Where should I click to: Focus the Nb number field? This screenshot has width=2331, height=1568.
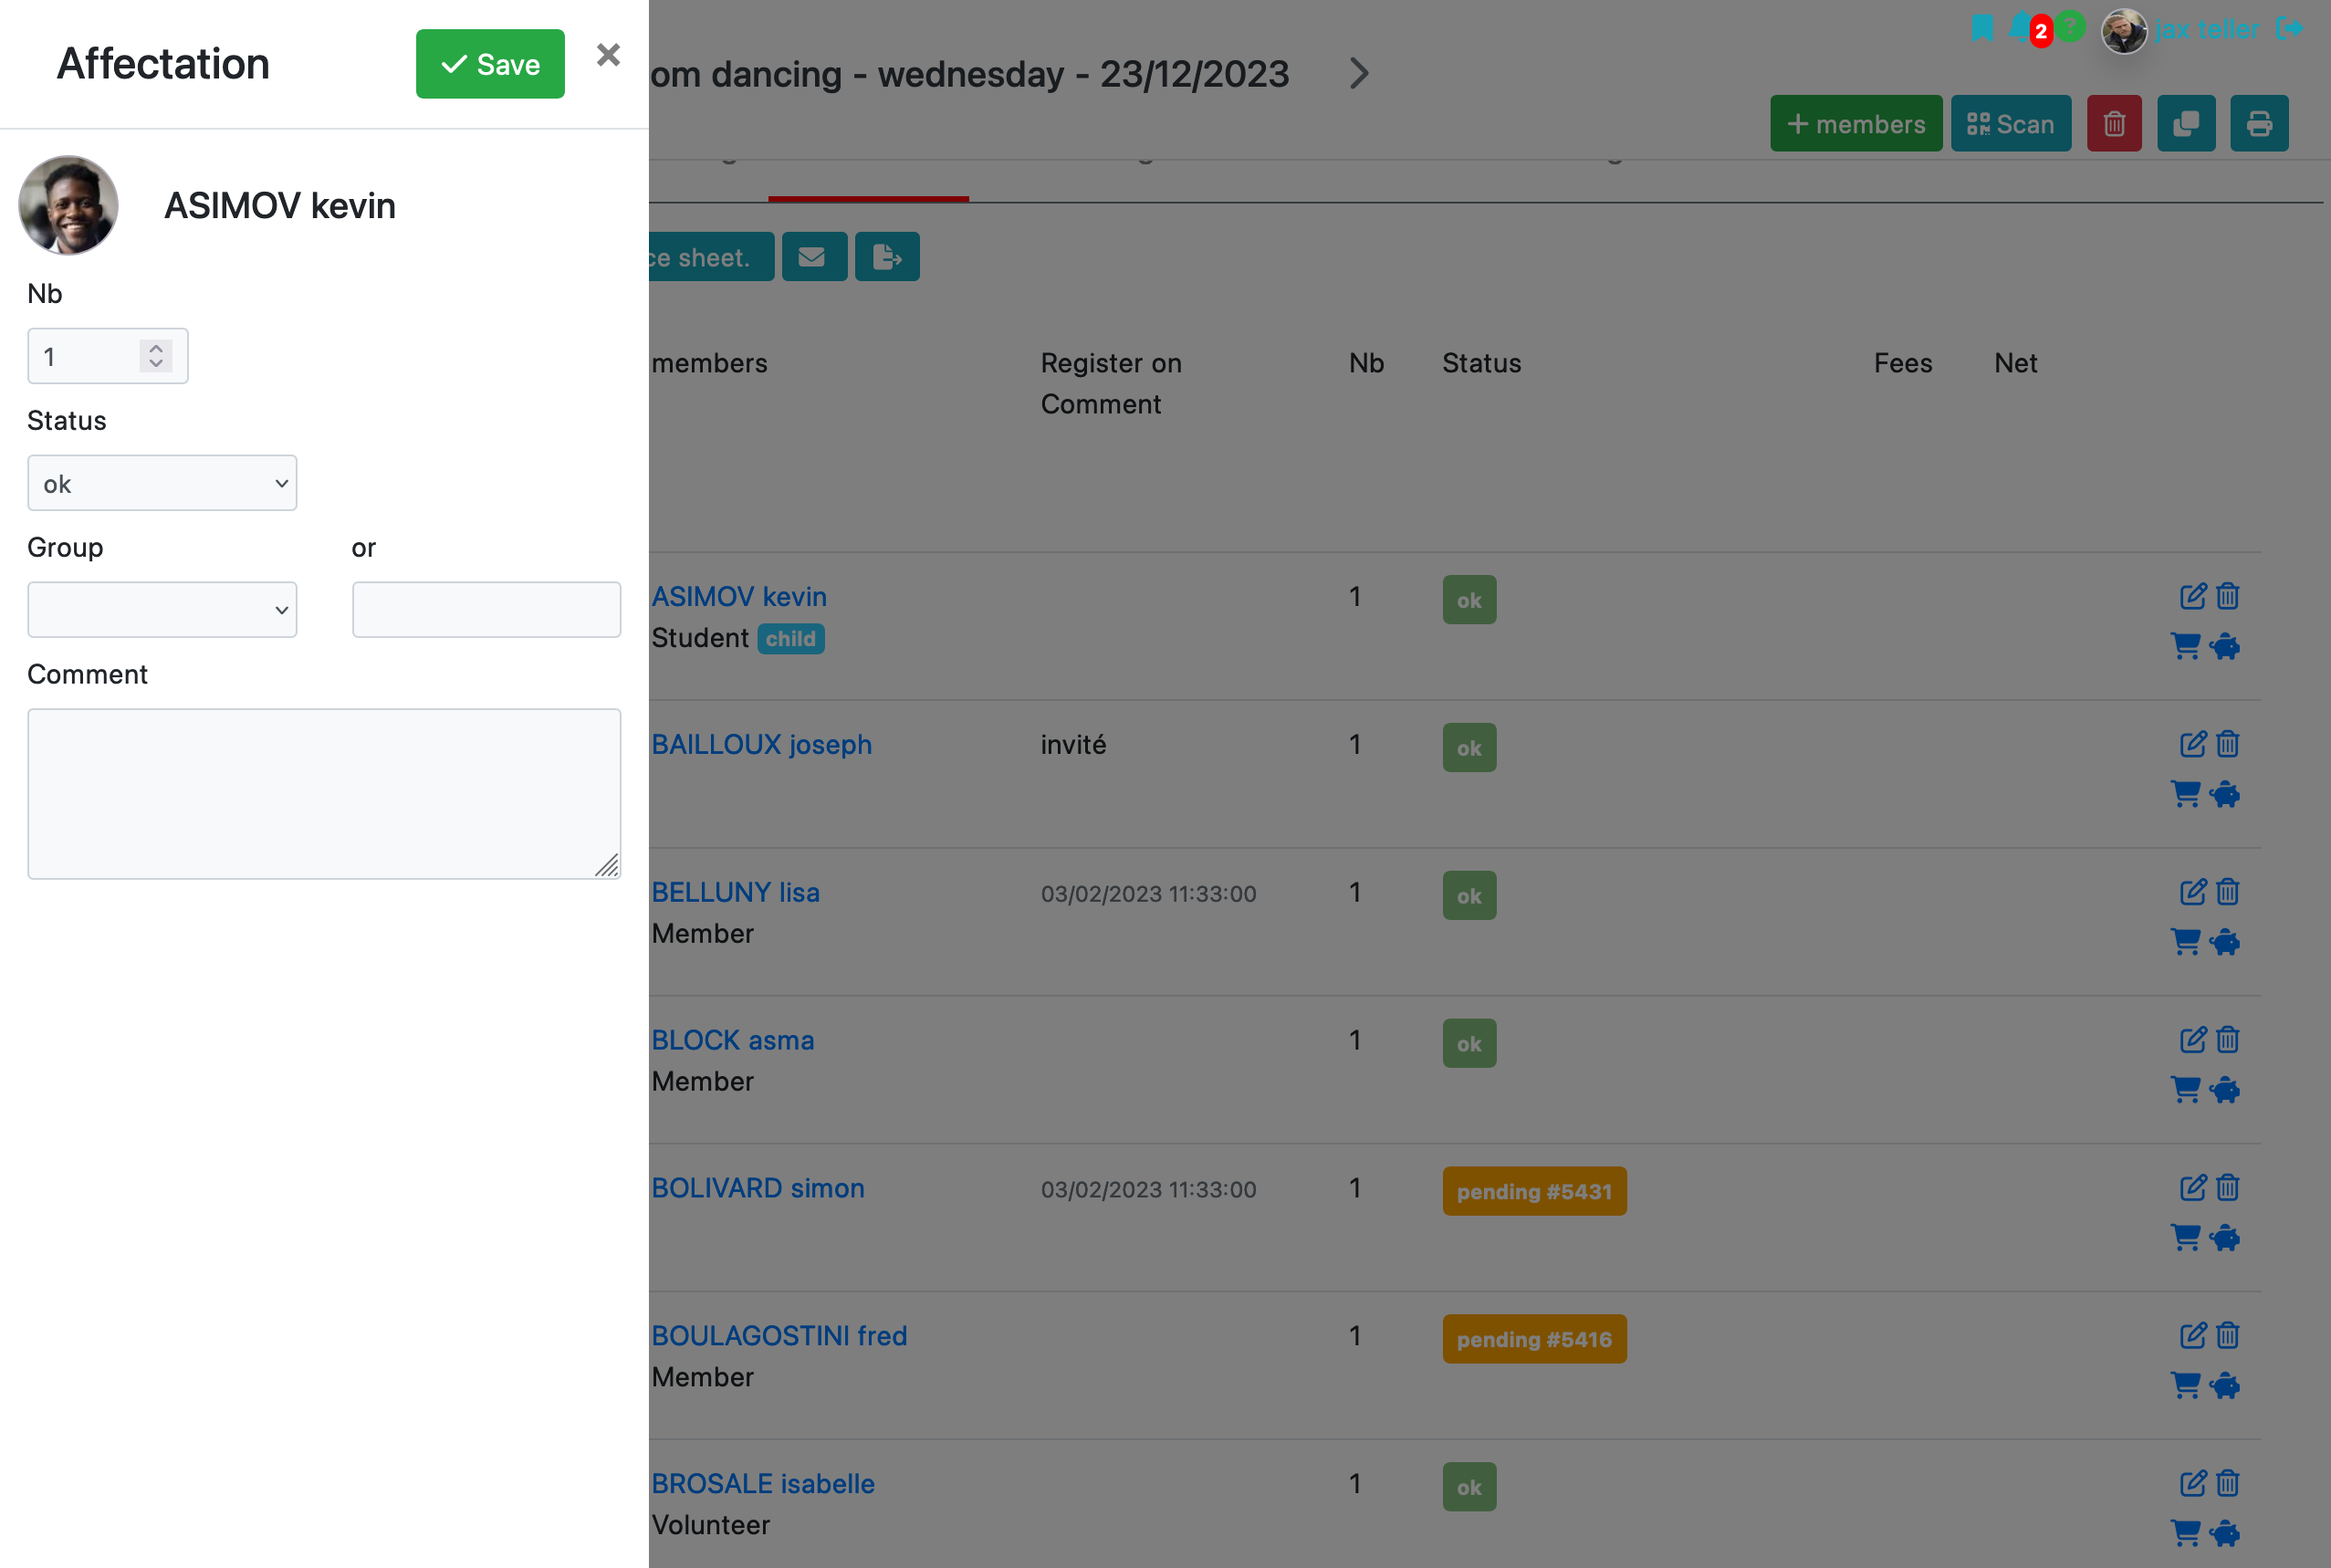click(107, 356)
